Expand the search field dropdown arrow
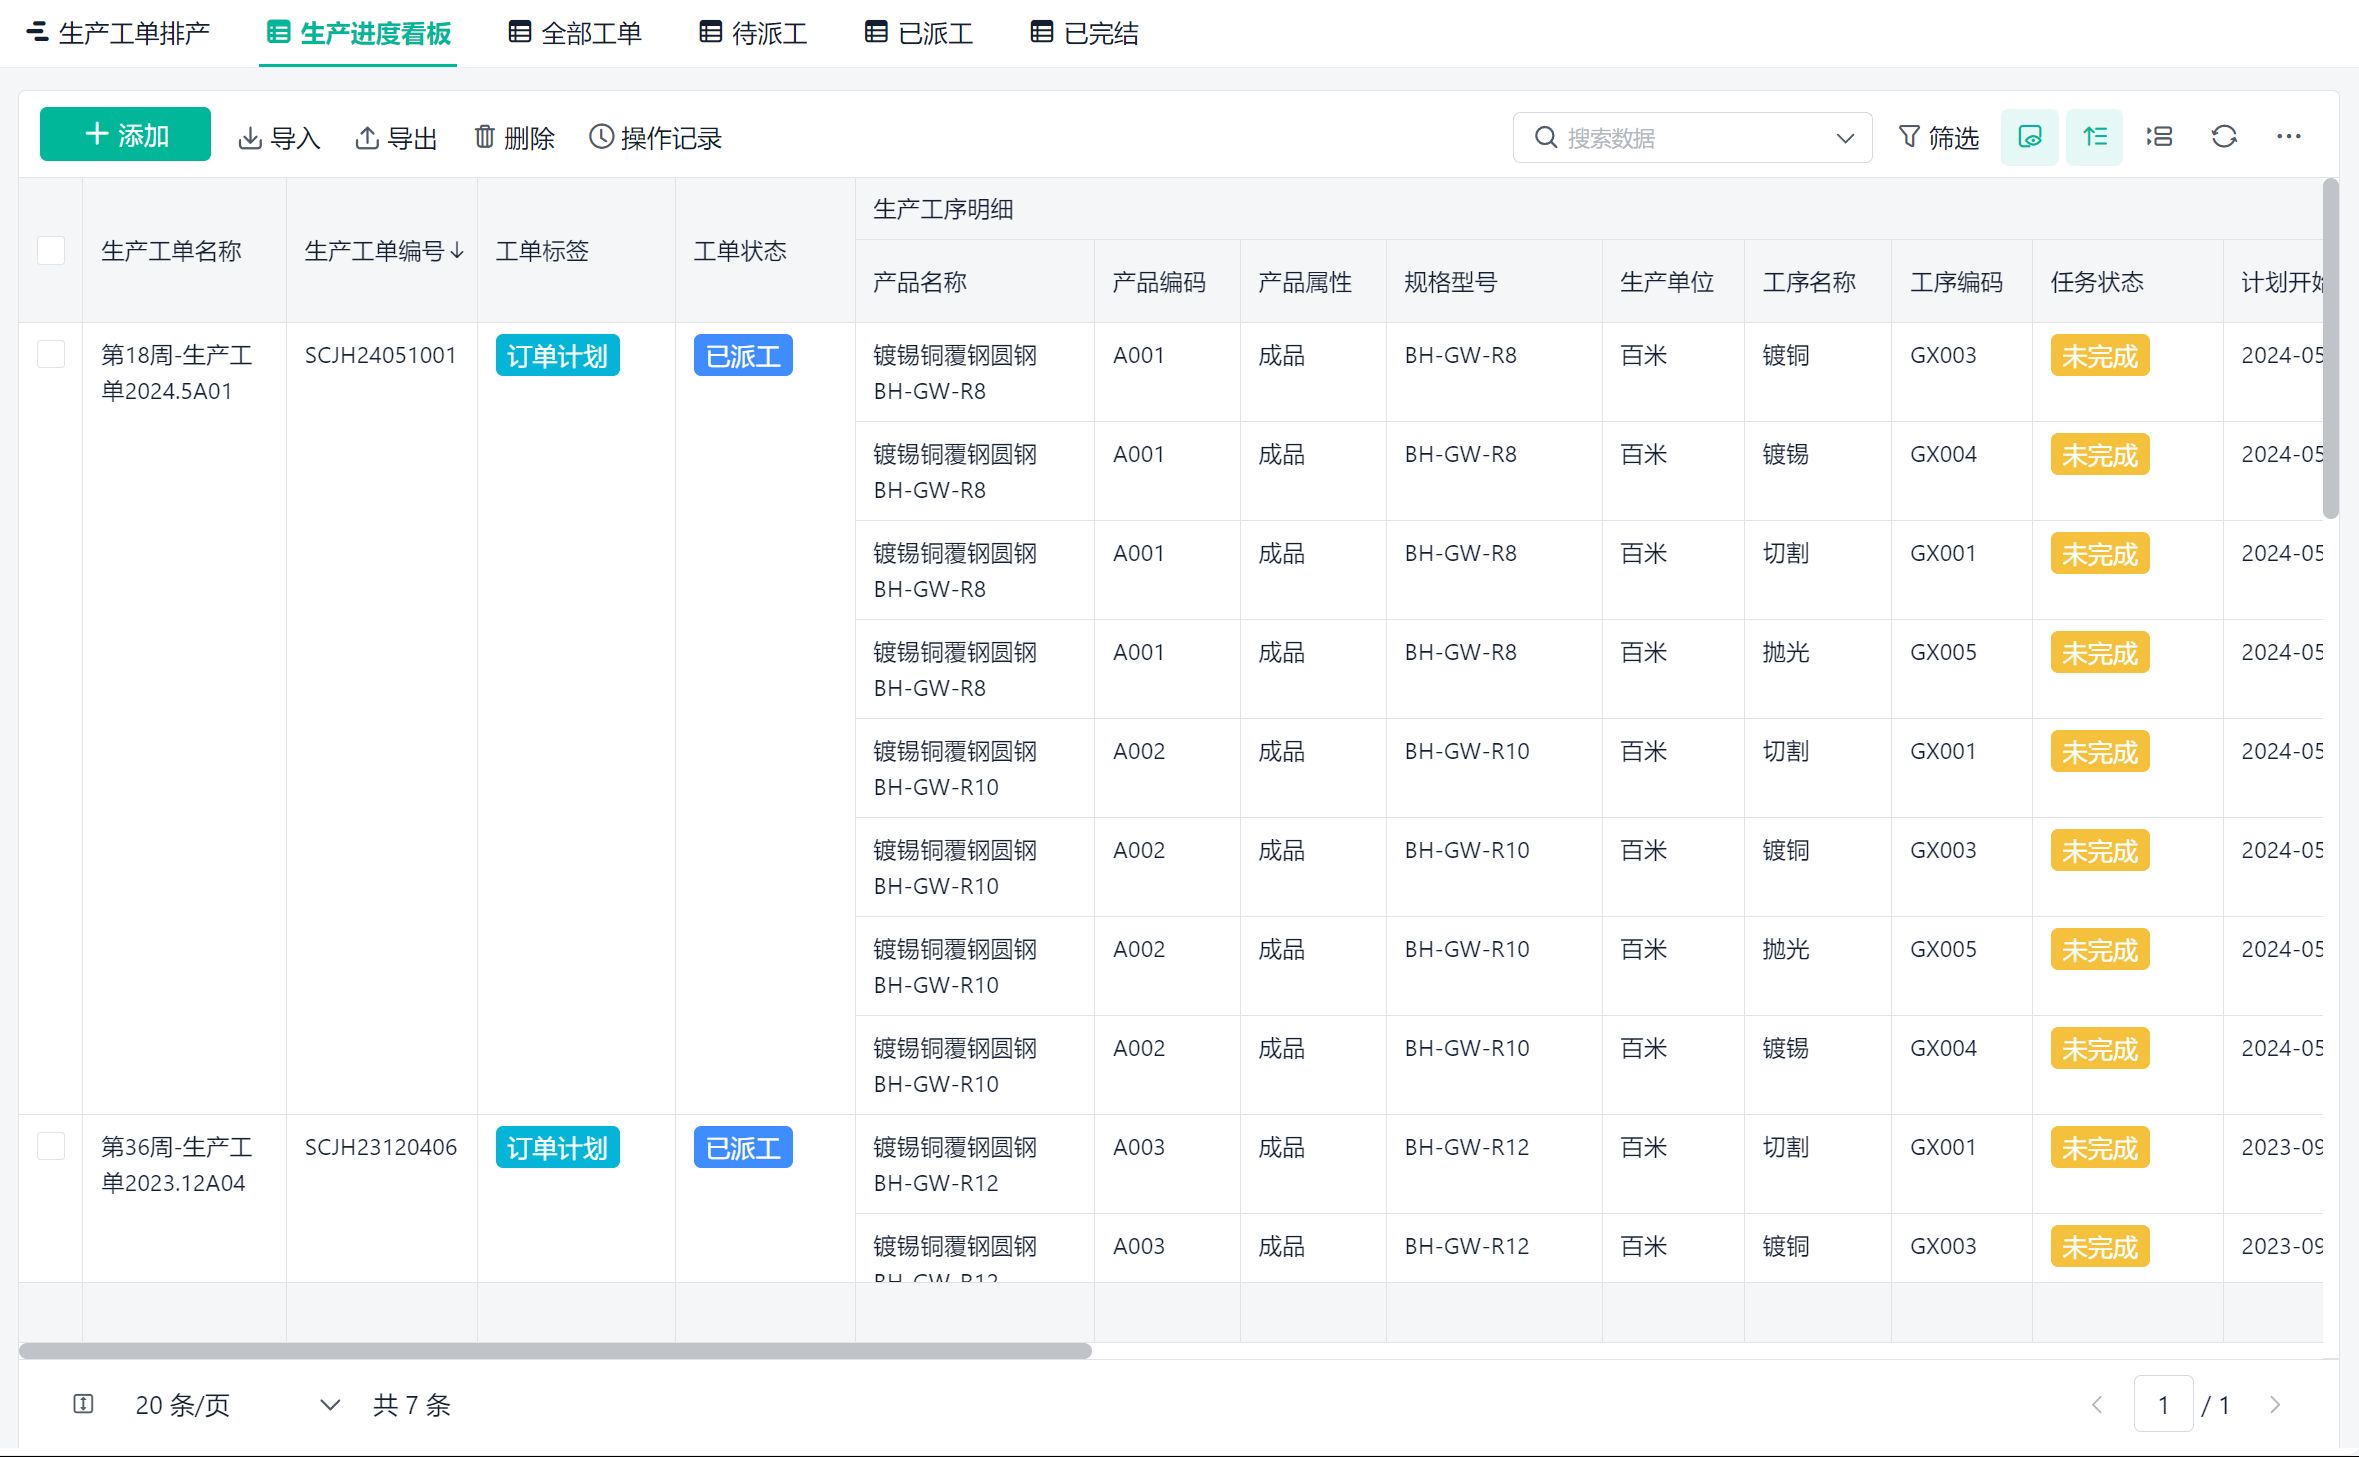This screenshot has height=1457, width=2359. [x=1845, y=138]
